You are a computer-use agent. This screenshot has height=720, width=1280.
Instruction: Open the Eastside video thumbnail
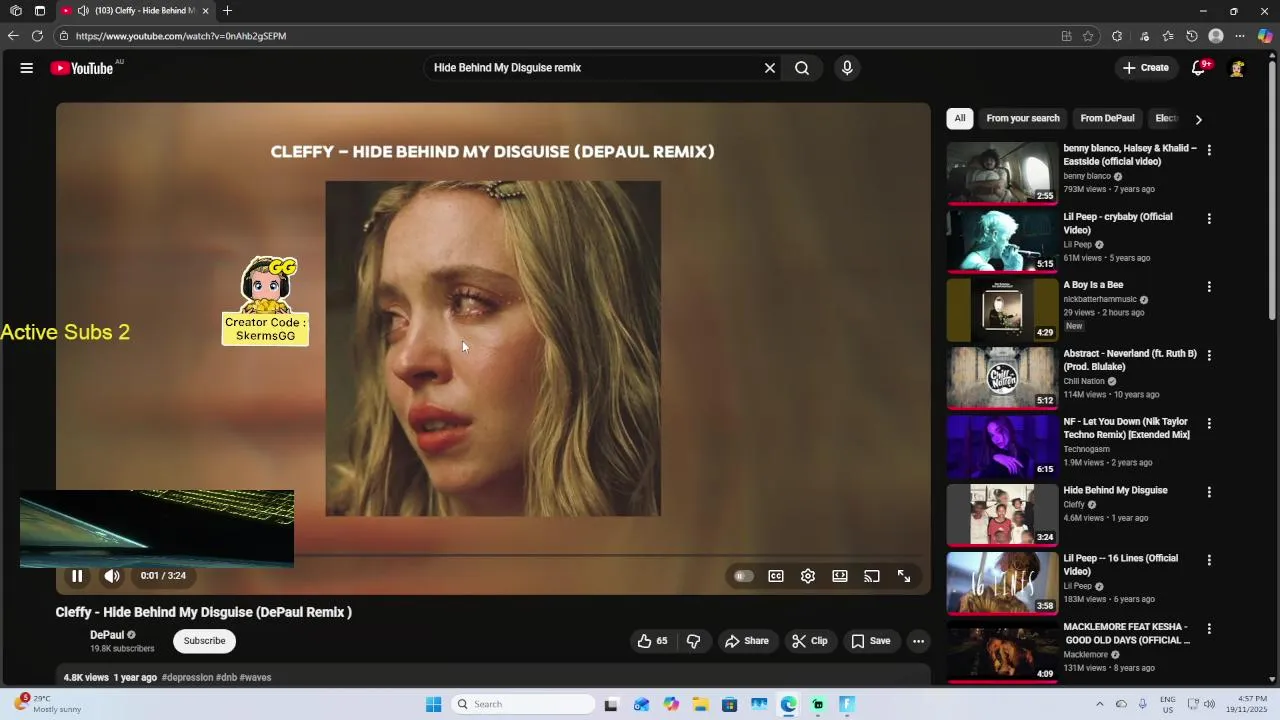(x=1002, y=173)
